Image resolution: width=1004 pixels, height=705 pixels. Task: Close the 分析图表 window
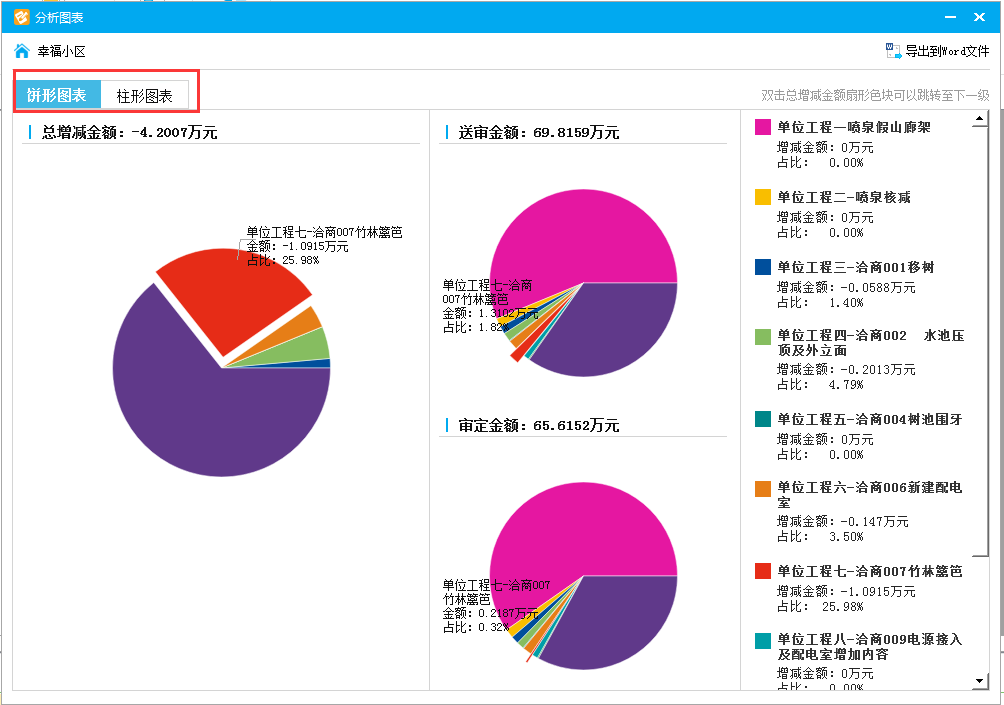(x=979, y=17)
